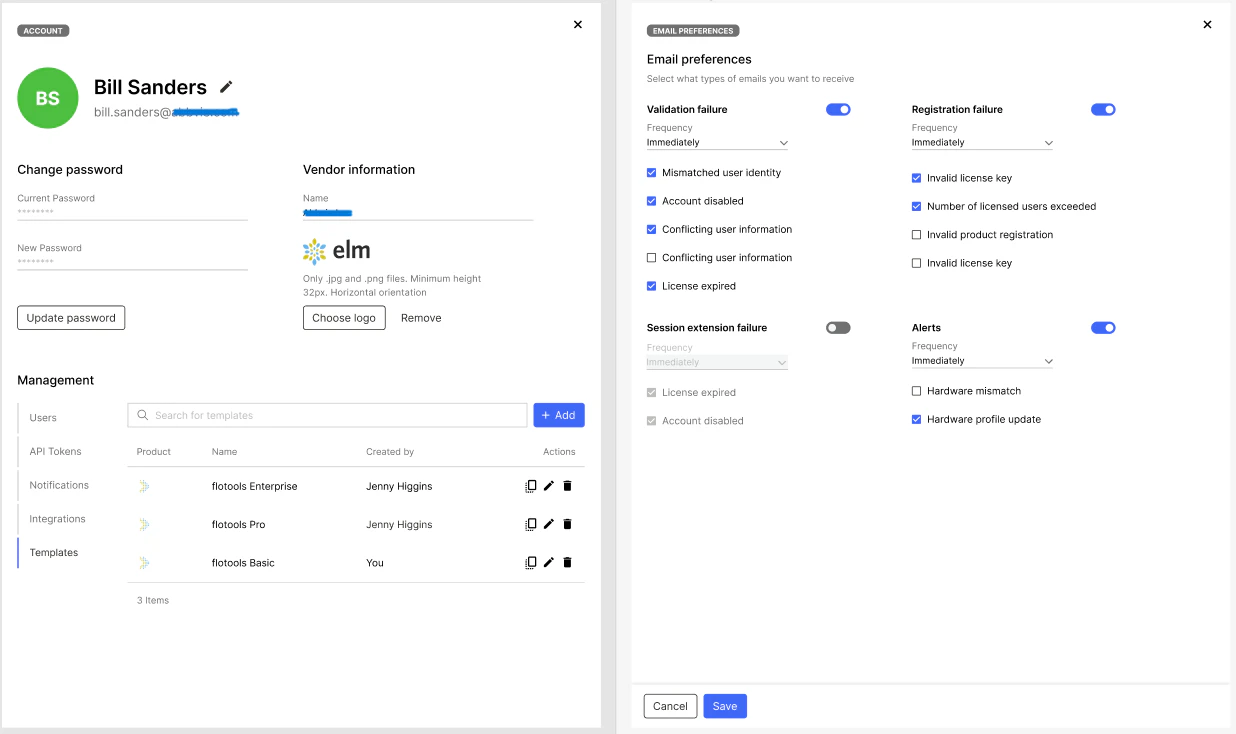Check the Invalid product registration checkbox
Viewport: 1236px width, 734px height.
click(916, 234)
